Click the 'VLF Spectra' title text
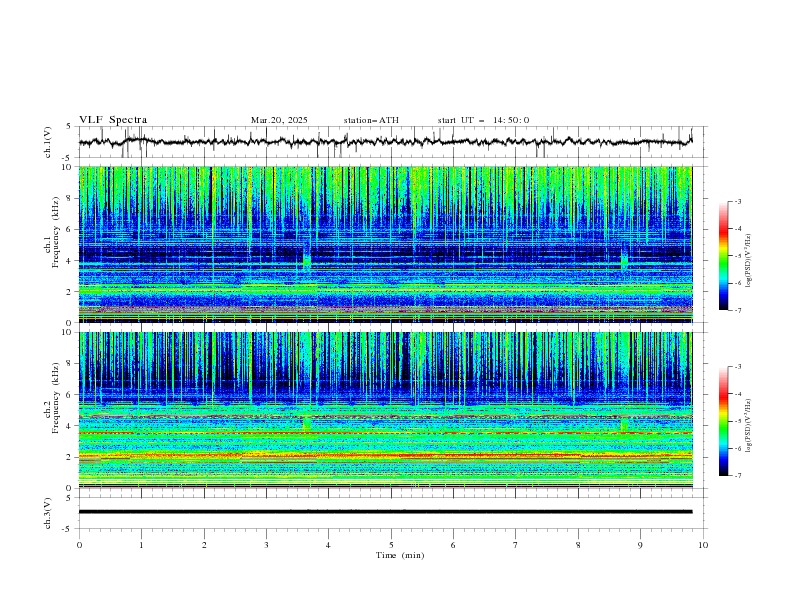The width and height of the screenshot is (792, 612). pyautogui.click(x=113, y=120)
